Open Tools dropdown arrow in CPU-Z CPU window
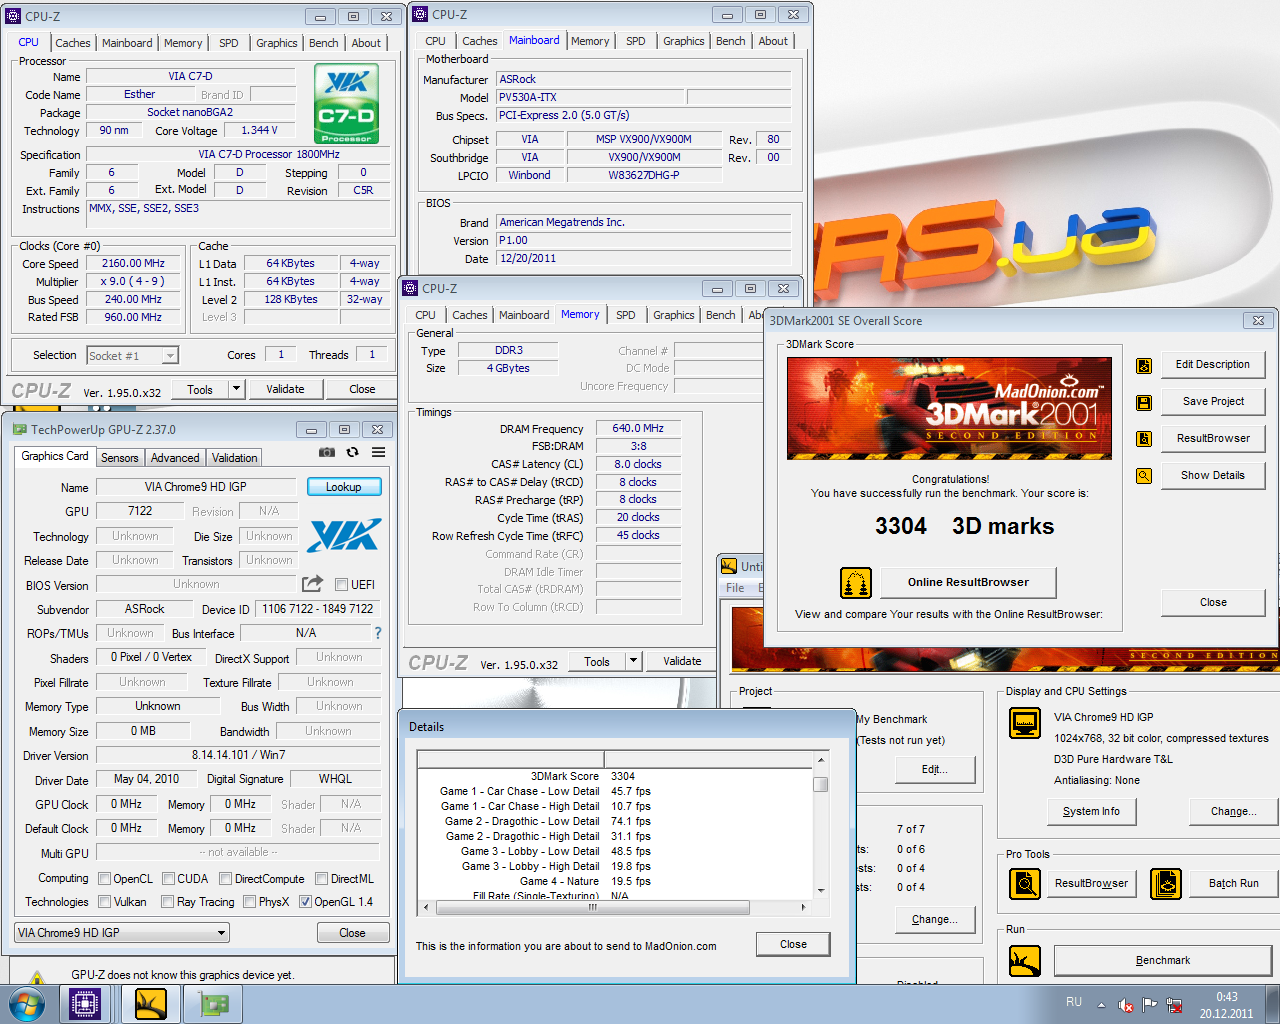 (x=236, y=389)
